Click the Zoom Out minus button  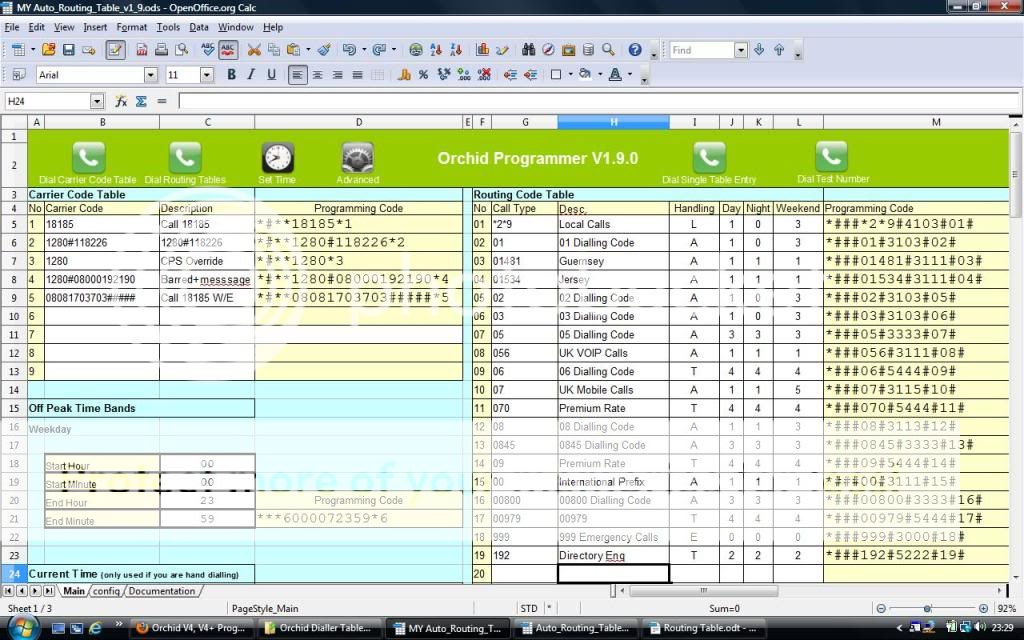click(881, 609)
